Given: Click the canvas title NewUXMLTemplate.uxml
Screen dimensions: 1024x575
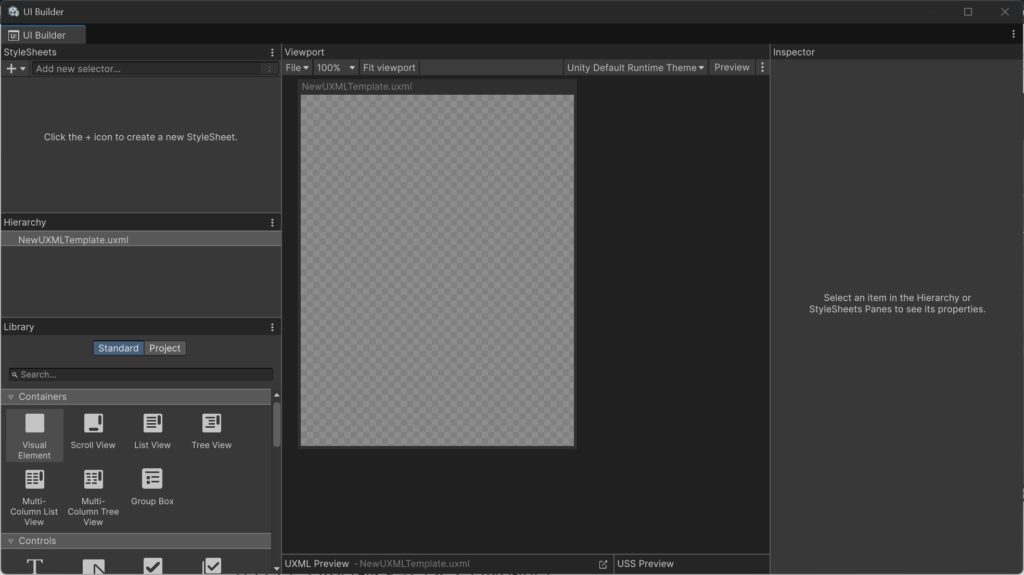Looking at the screenshot, I should (357, 86).
